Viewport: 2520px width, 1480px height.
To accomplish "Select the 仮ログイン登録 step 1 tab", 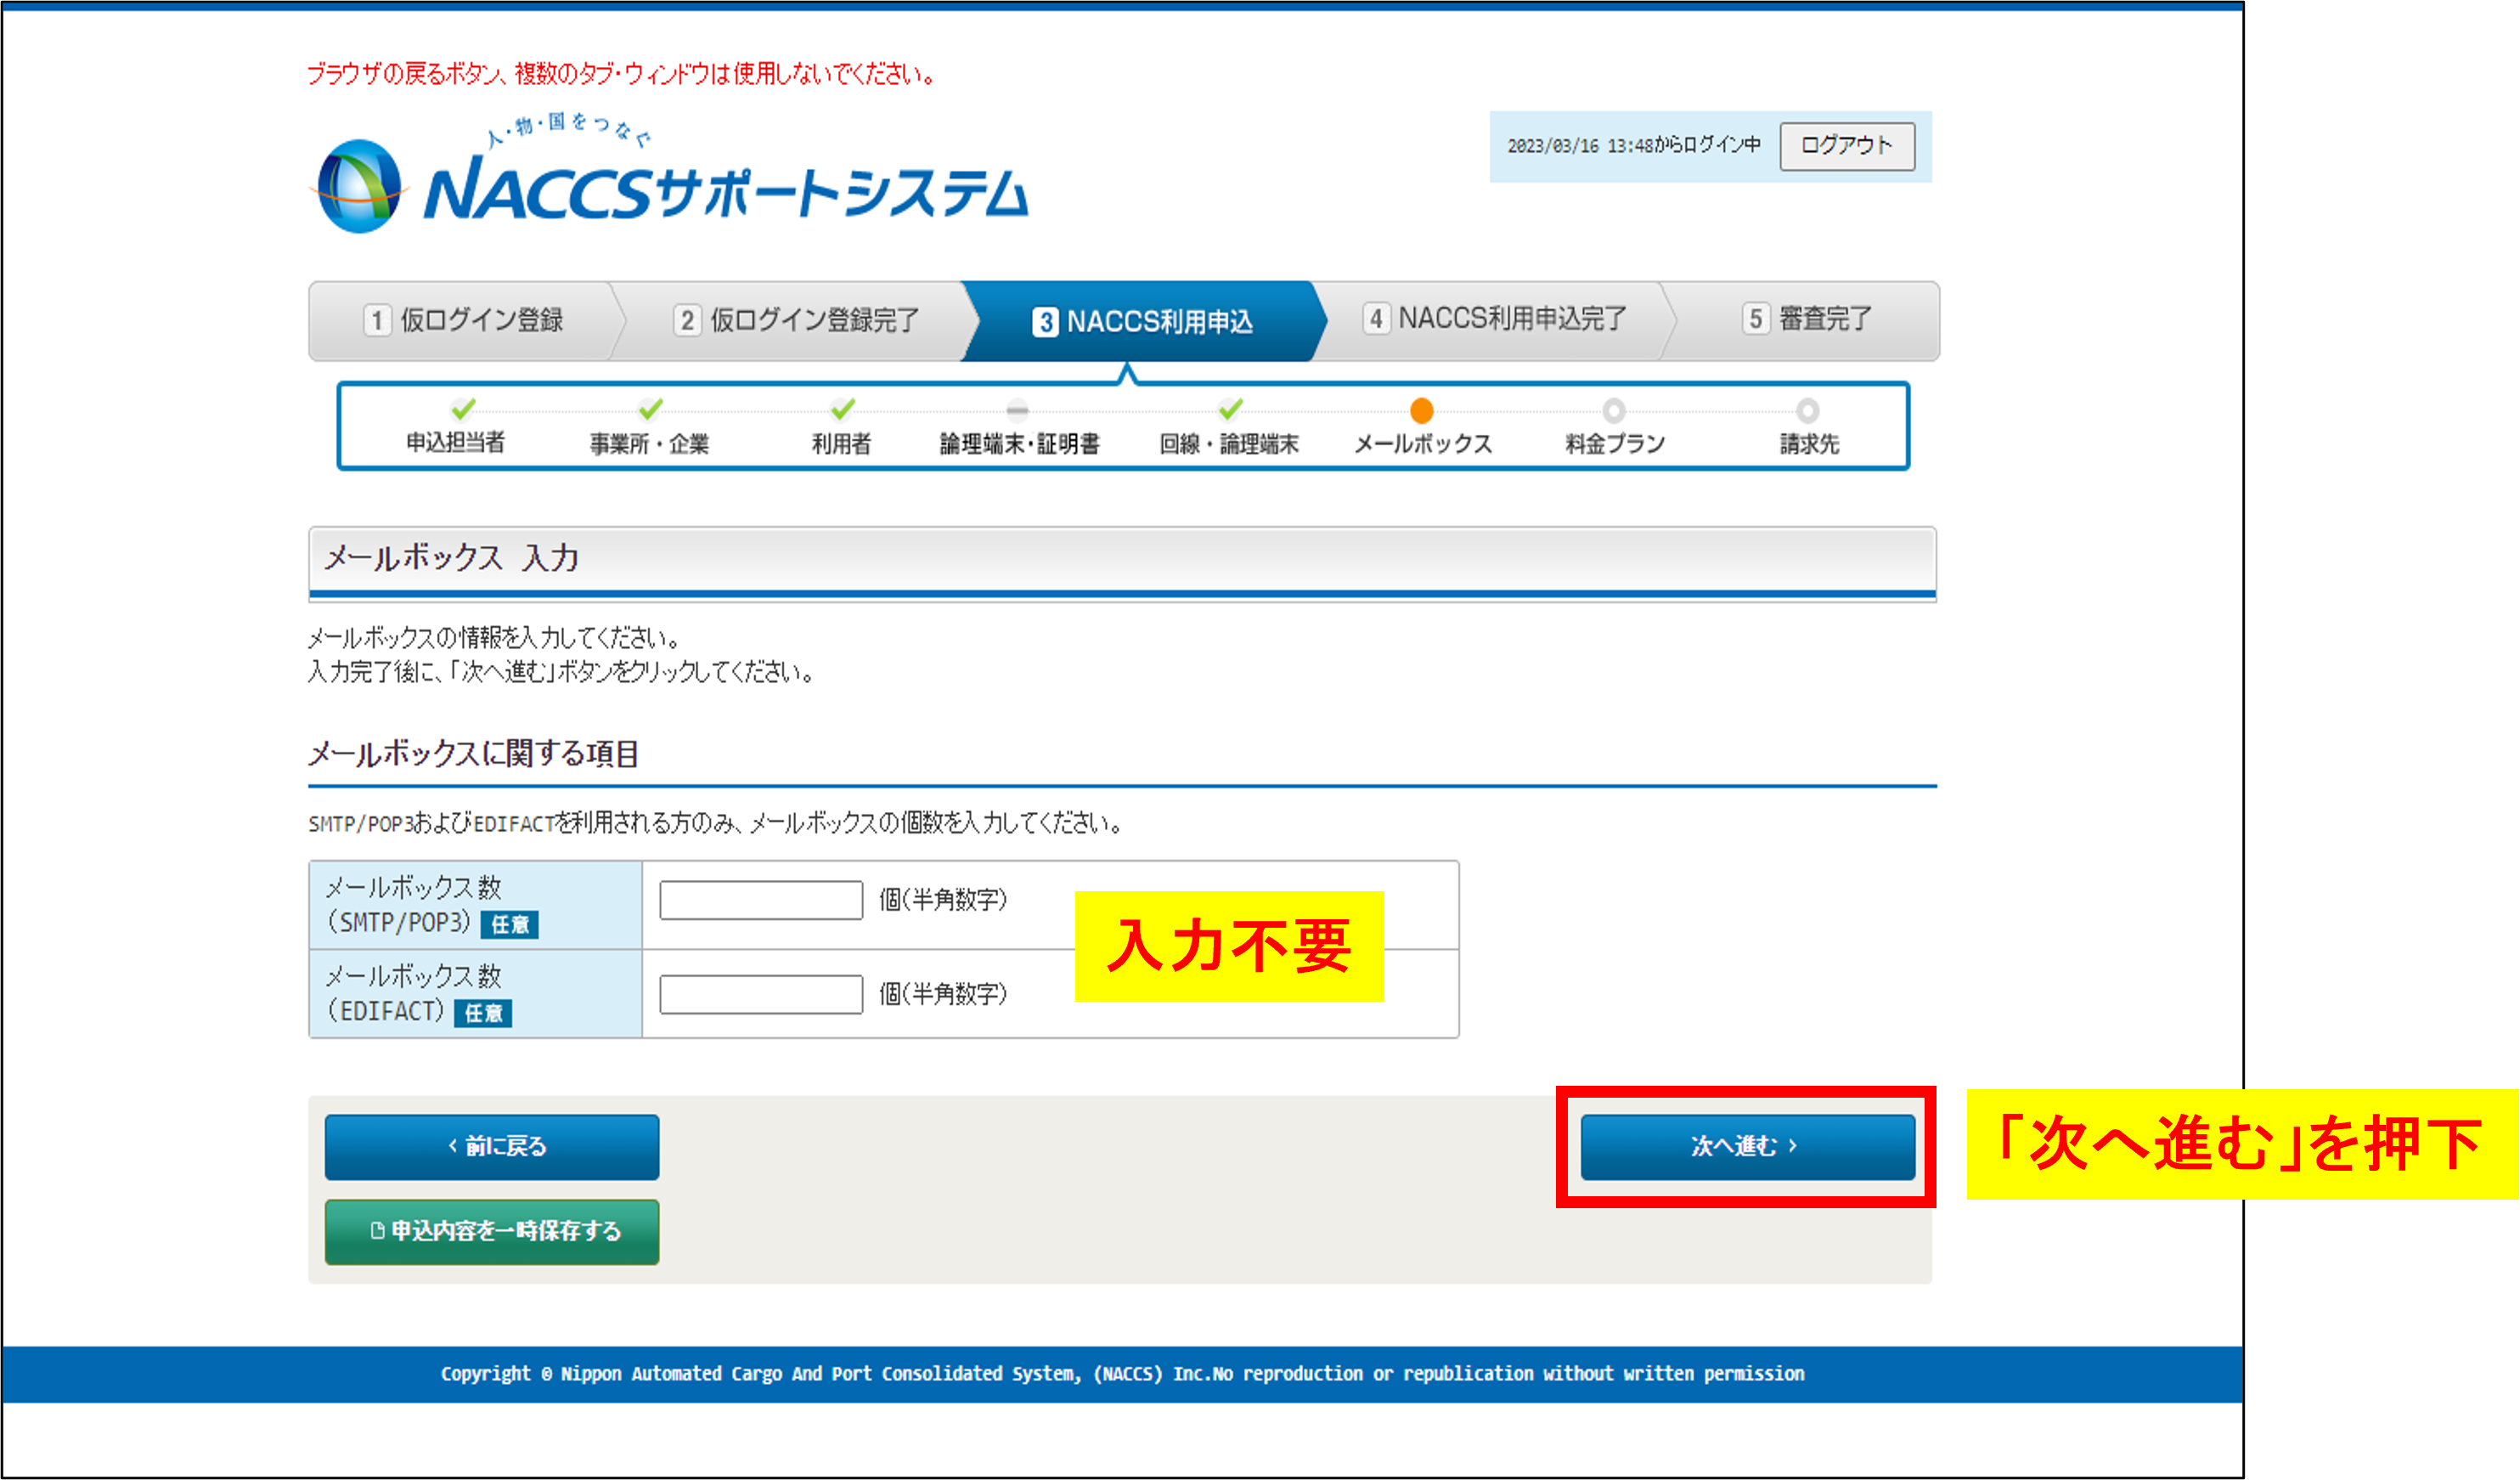I will [x=463, y=321].
